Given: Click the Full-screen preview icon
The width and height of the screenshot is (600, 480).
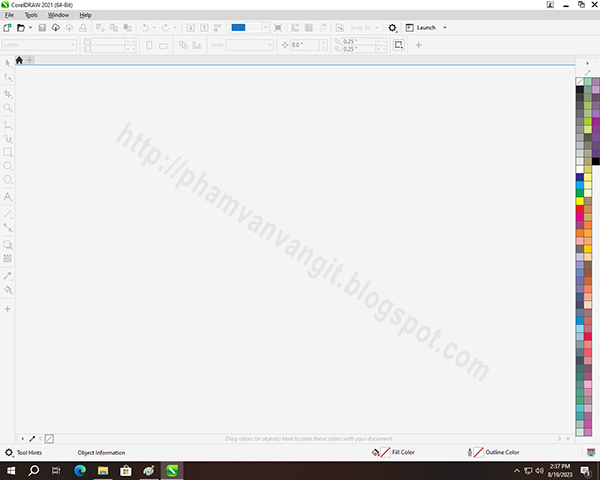Looking at the screenshot, I should [278, 28].
